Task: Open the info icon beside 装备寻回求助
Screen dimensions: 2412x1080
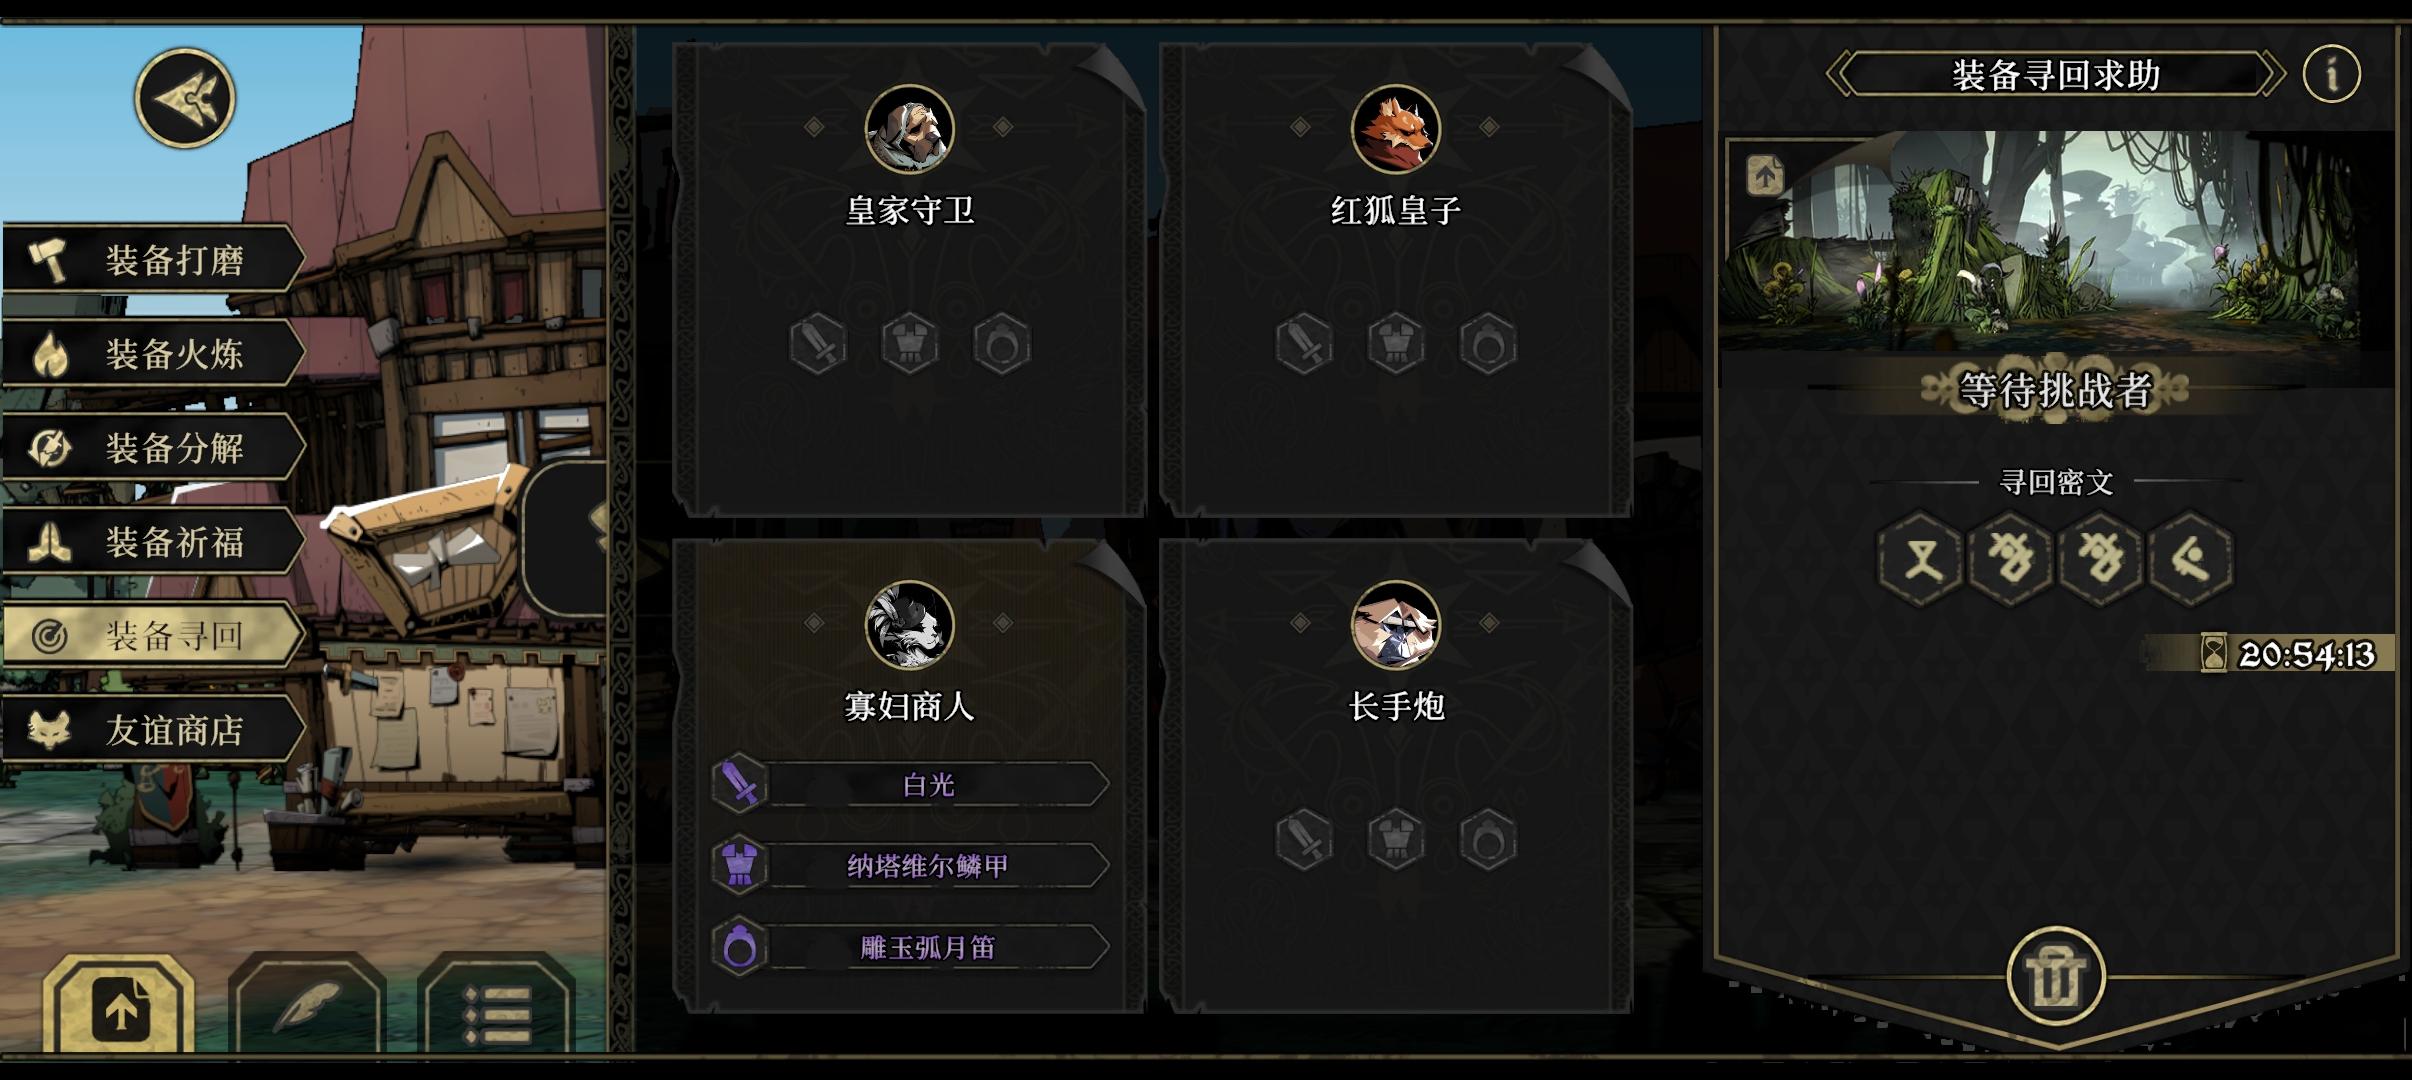Action: (2331, 74)
